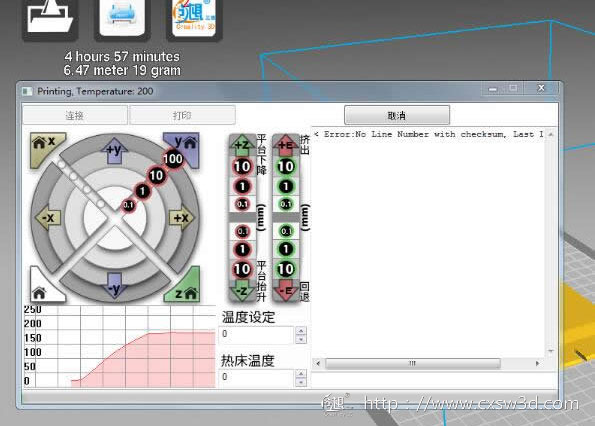Home the X axis
Screen dimensions: 595x426
46,146
